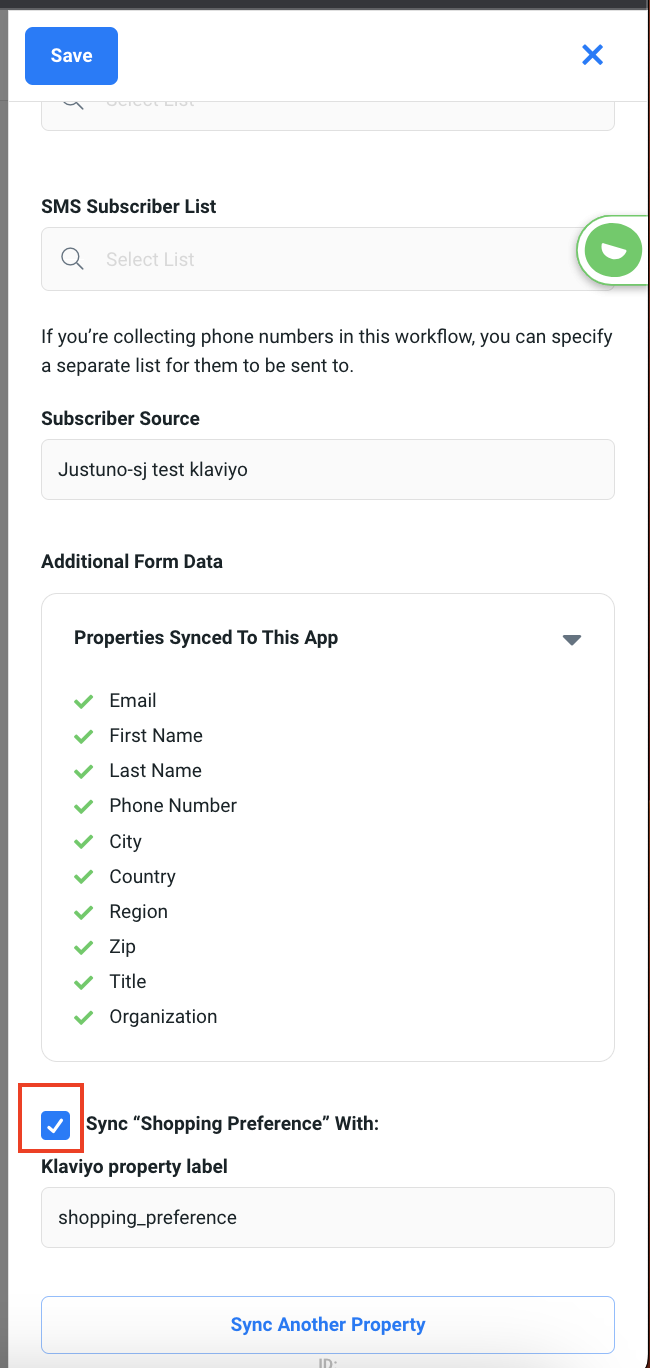The width and height of the screenshot is (650, 1368).
Task: Uncheck the Sync Shopping Preference checkbox
Action: (56, 1125)
